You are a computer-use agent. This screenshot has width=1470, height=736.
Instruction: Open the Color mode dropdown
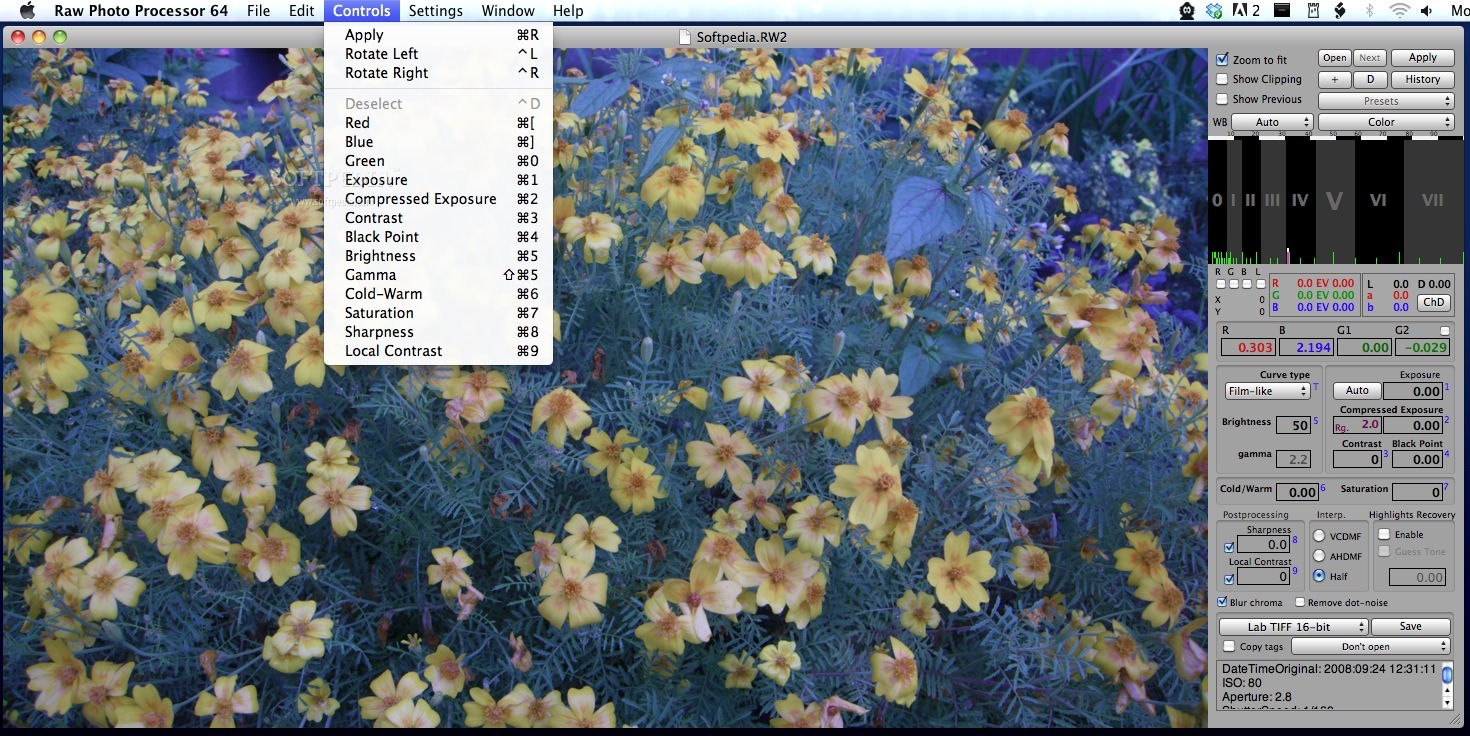[x=1385, y=122]
